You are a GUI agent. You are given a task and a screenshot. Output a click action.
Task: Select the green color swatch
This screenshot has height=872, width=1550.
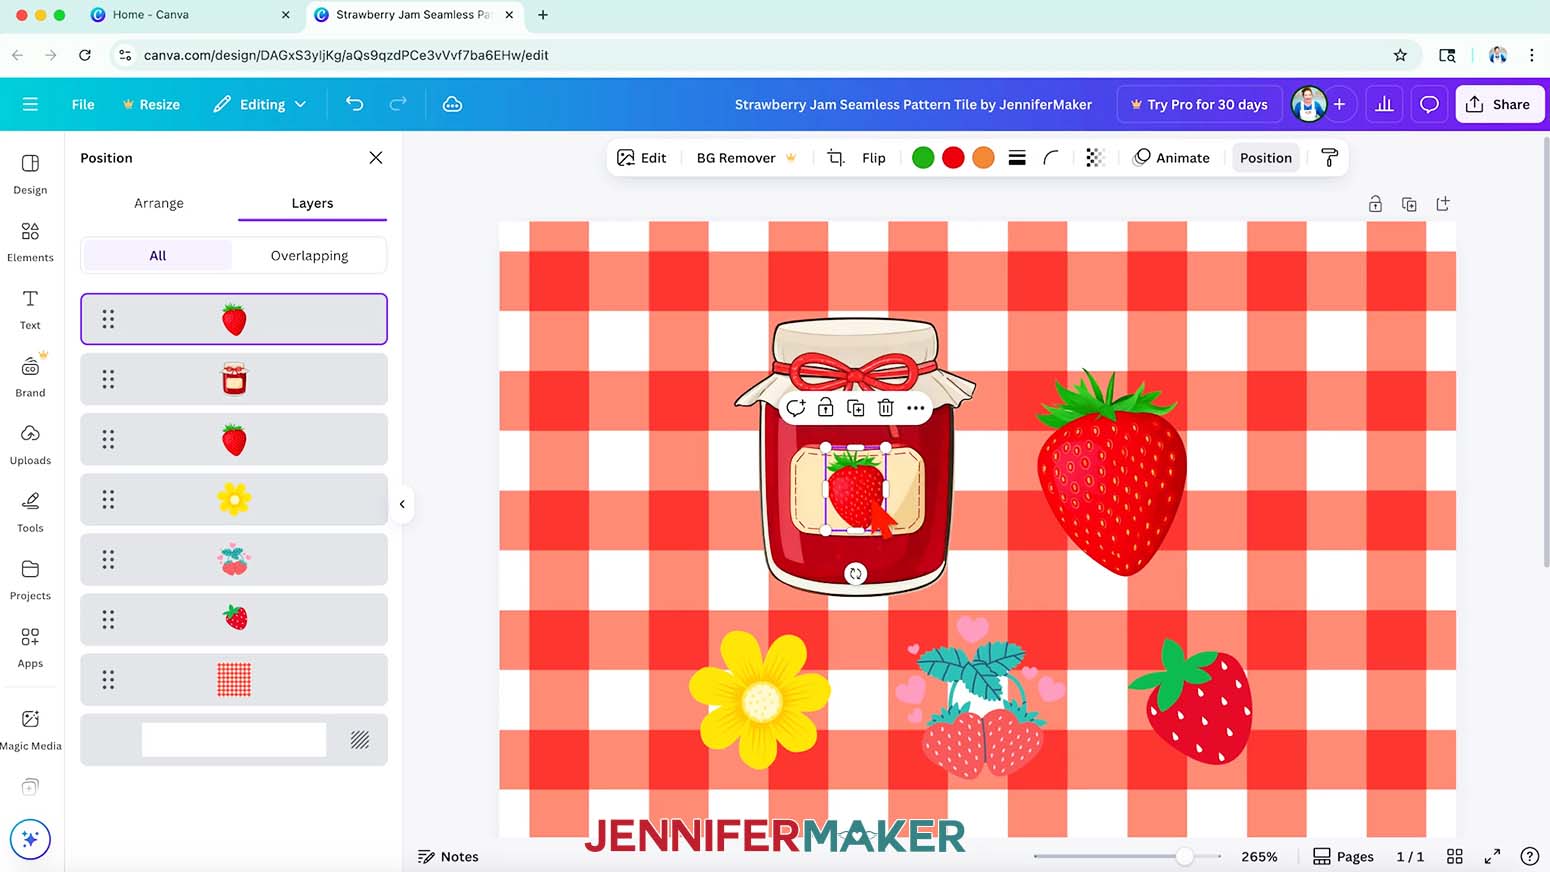(923, 158)
